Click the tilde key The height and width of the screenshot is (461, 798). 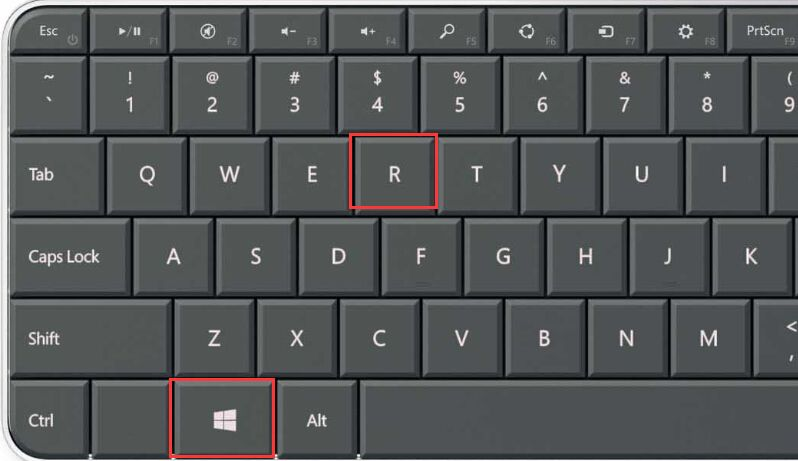click(x=48, y=95)
